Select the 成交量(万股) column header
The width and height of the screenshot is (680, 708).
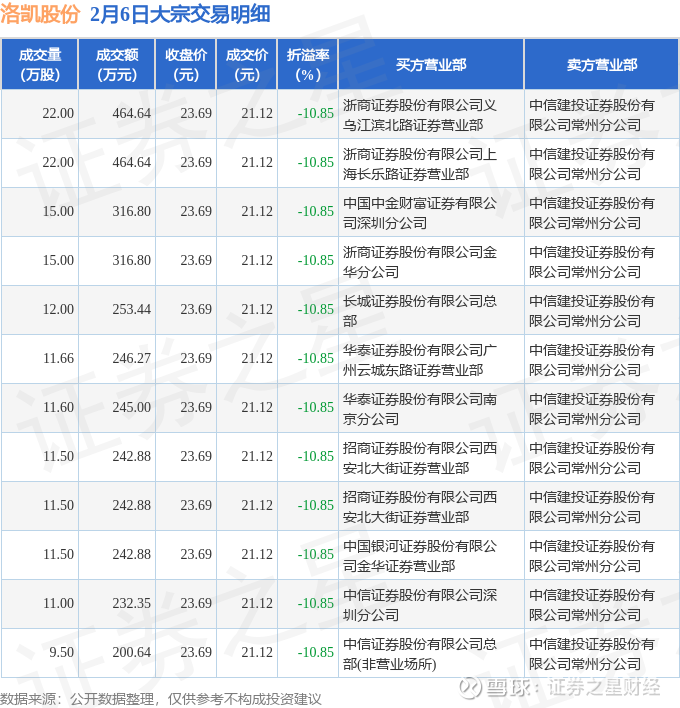point(40,65)
